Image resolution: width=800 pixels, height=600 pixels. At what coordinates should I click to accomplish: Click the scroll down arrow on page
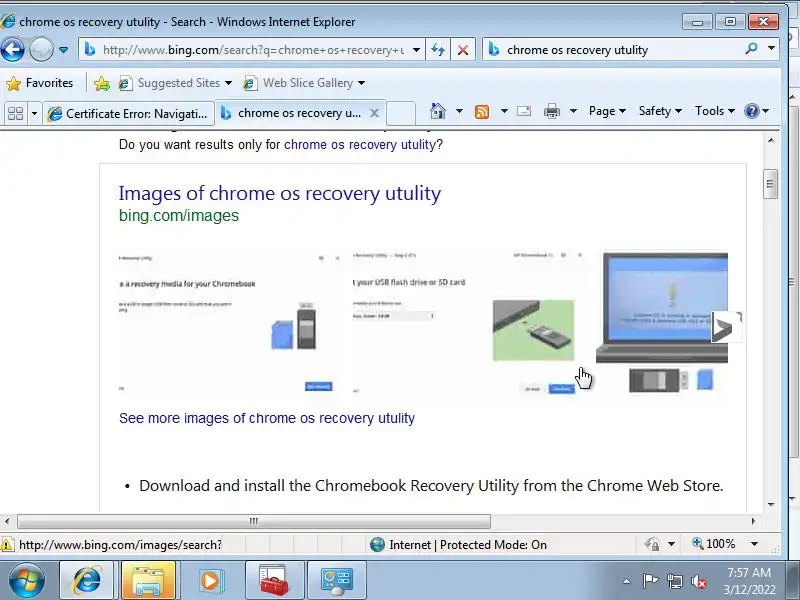tap(770, 505)
